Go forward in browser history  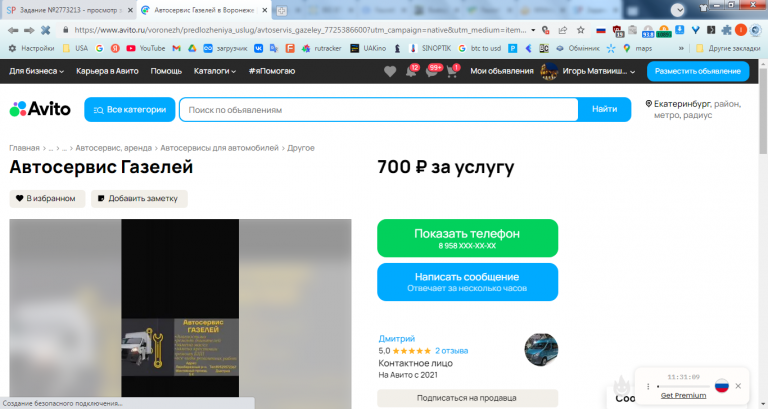[x=29, y=30]
